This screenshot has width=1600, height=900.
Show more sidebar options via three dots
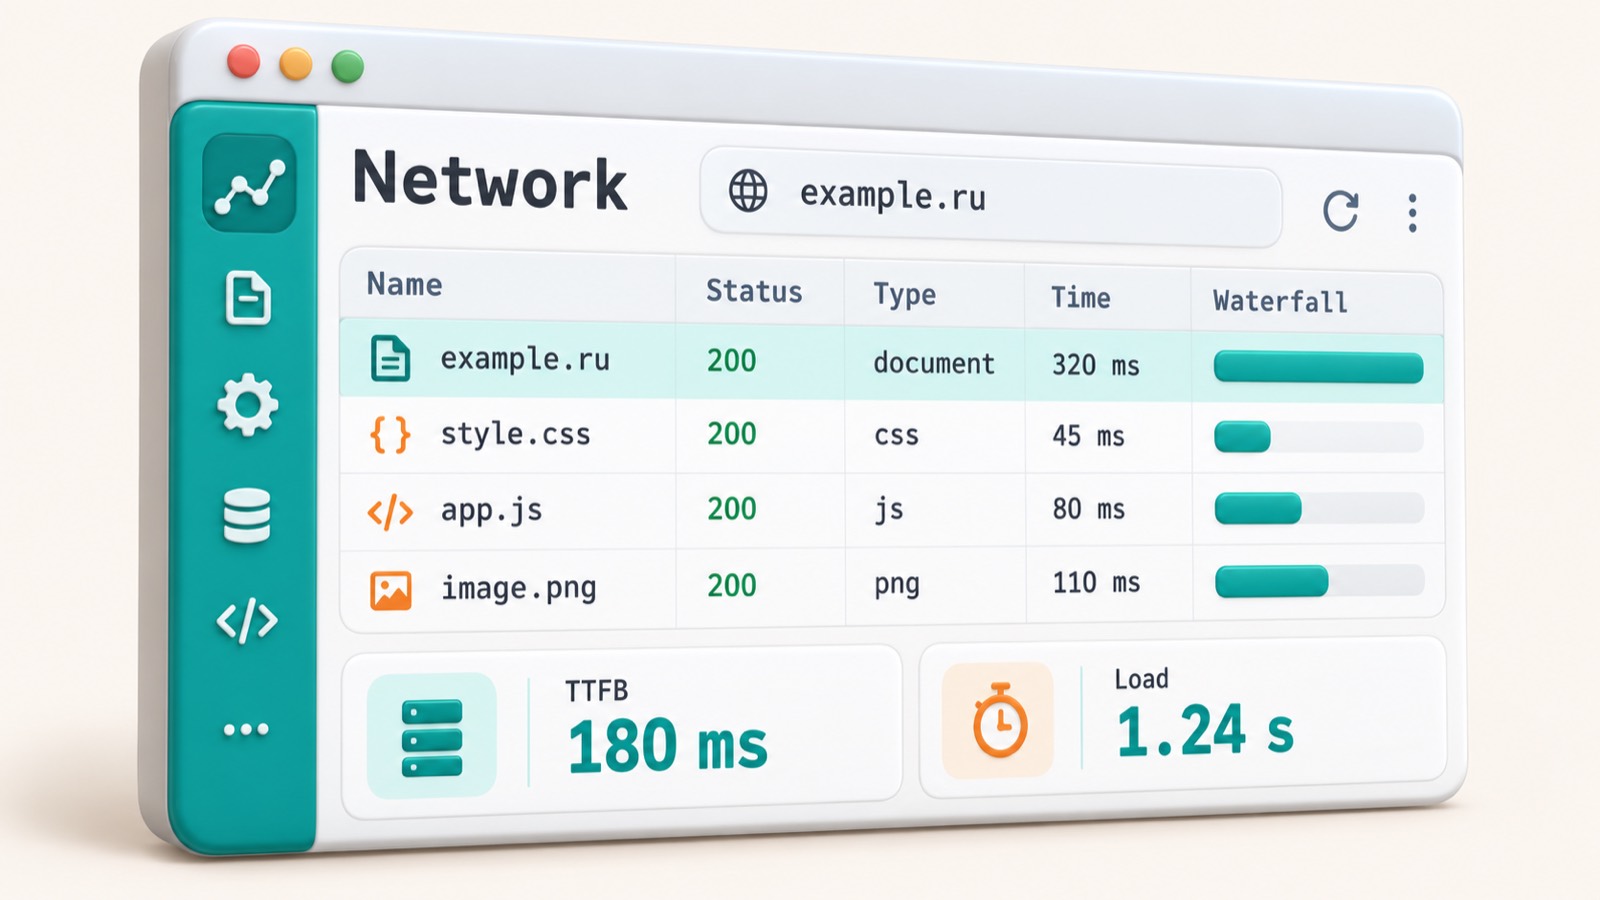click(246, 729)
